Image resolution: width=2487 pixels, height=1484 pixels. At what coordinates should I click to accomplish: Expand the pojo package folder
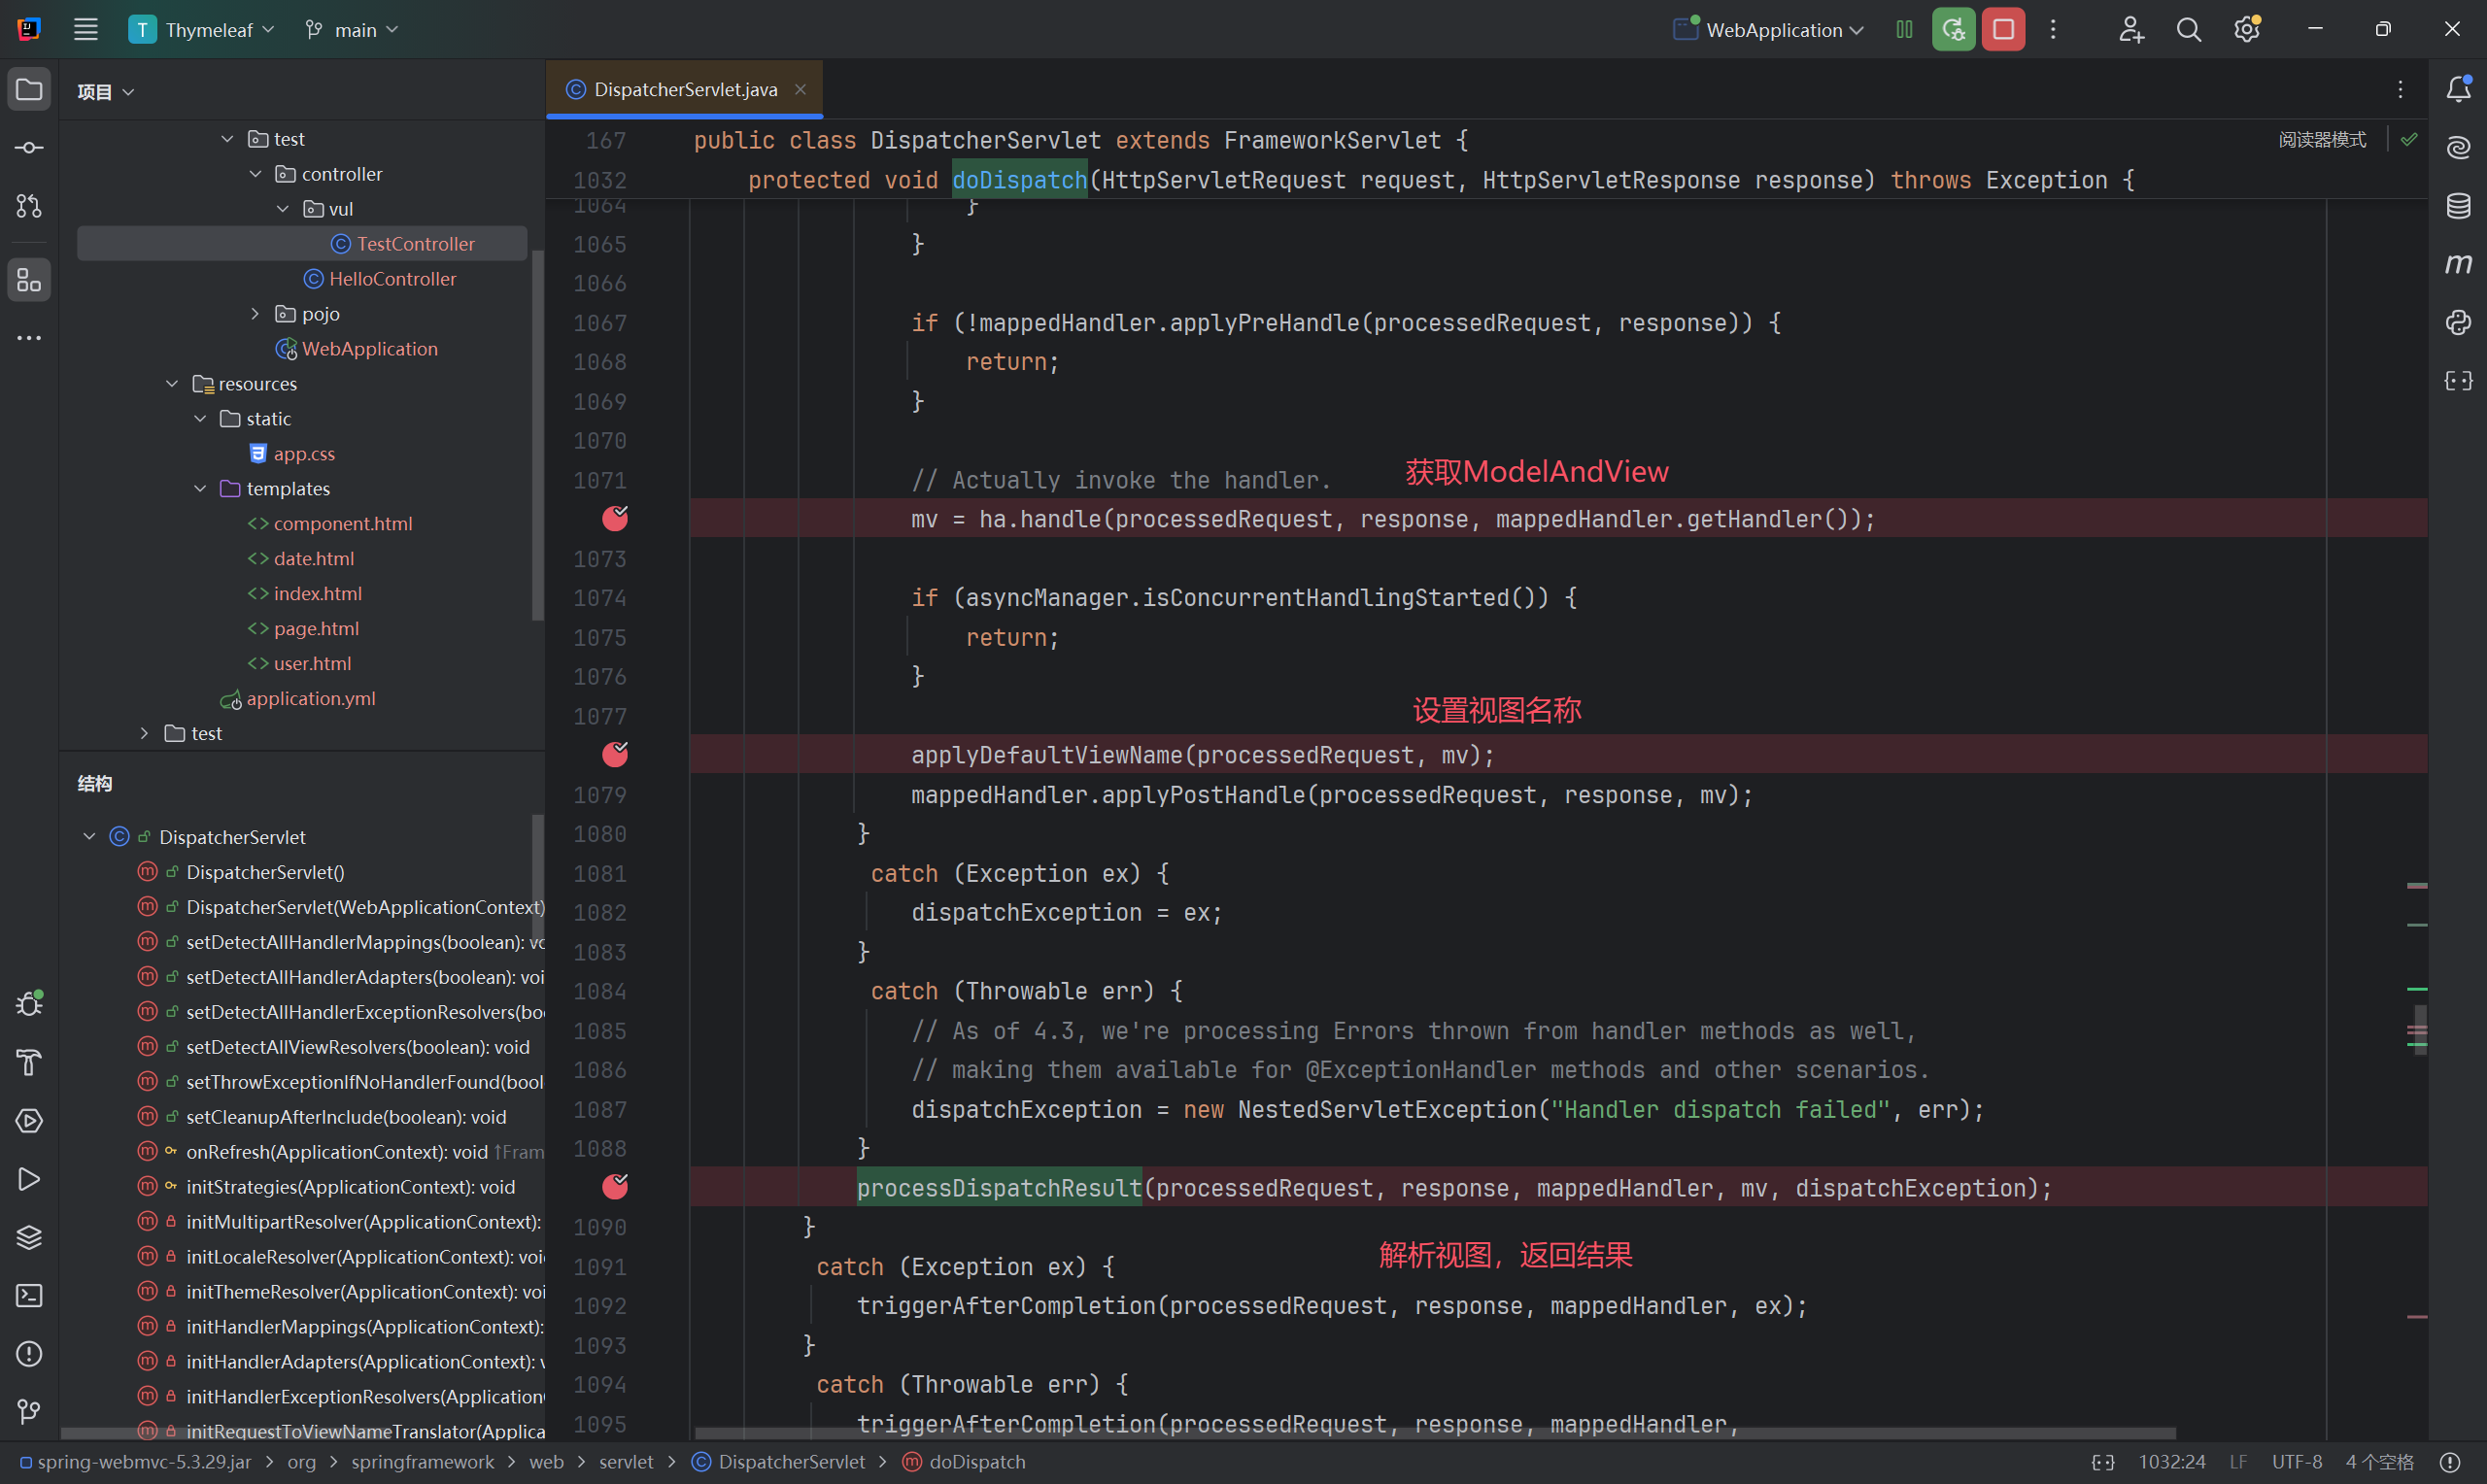pyautogui.click(x=255, y=314)
